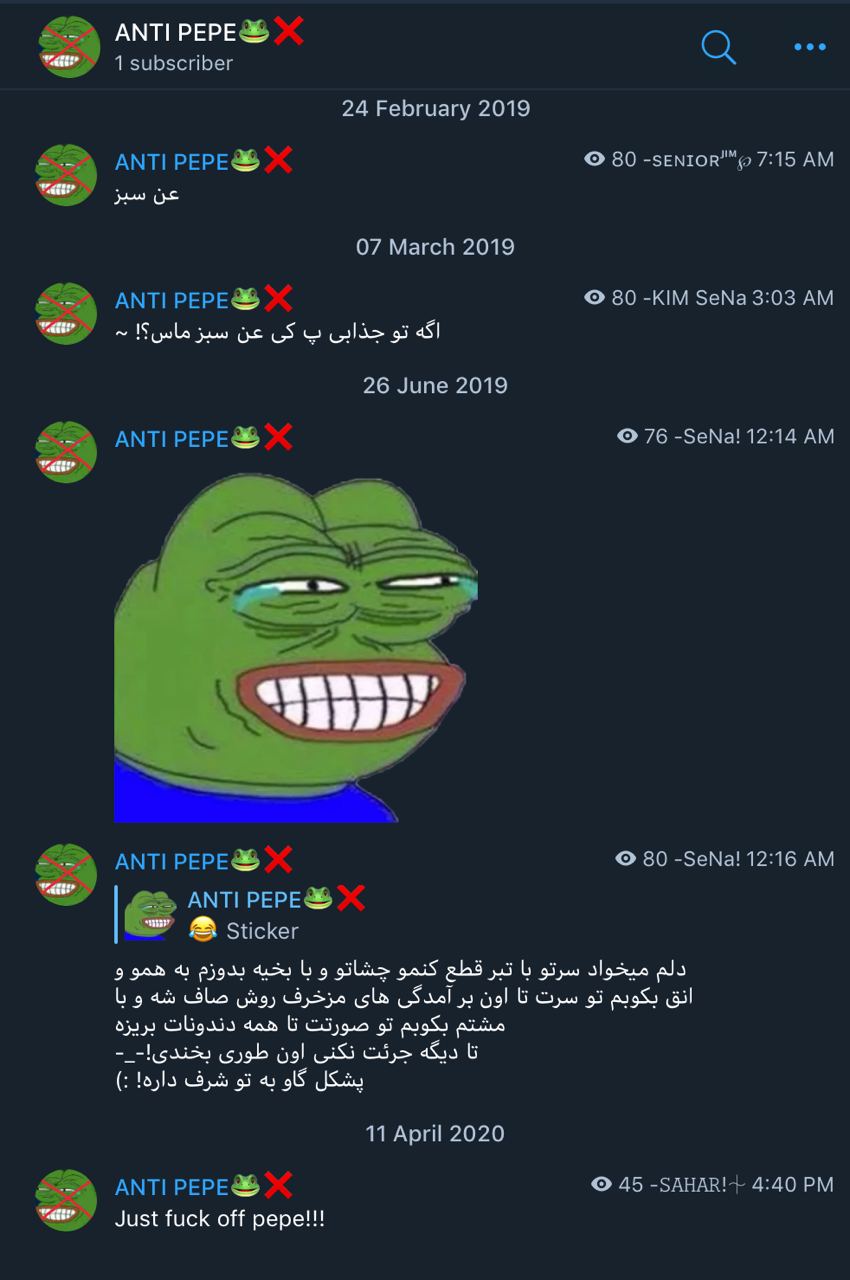Screen dimensions: 850x1280
Task: Select the 11 April 2020 date divider
Action: (x=435, y=1133)
